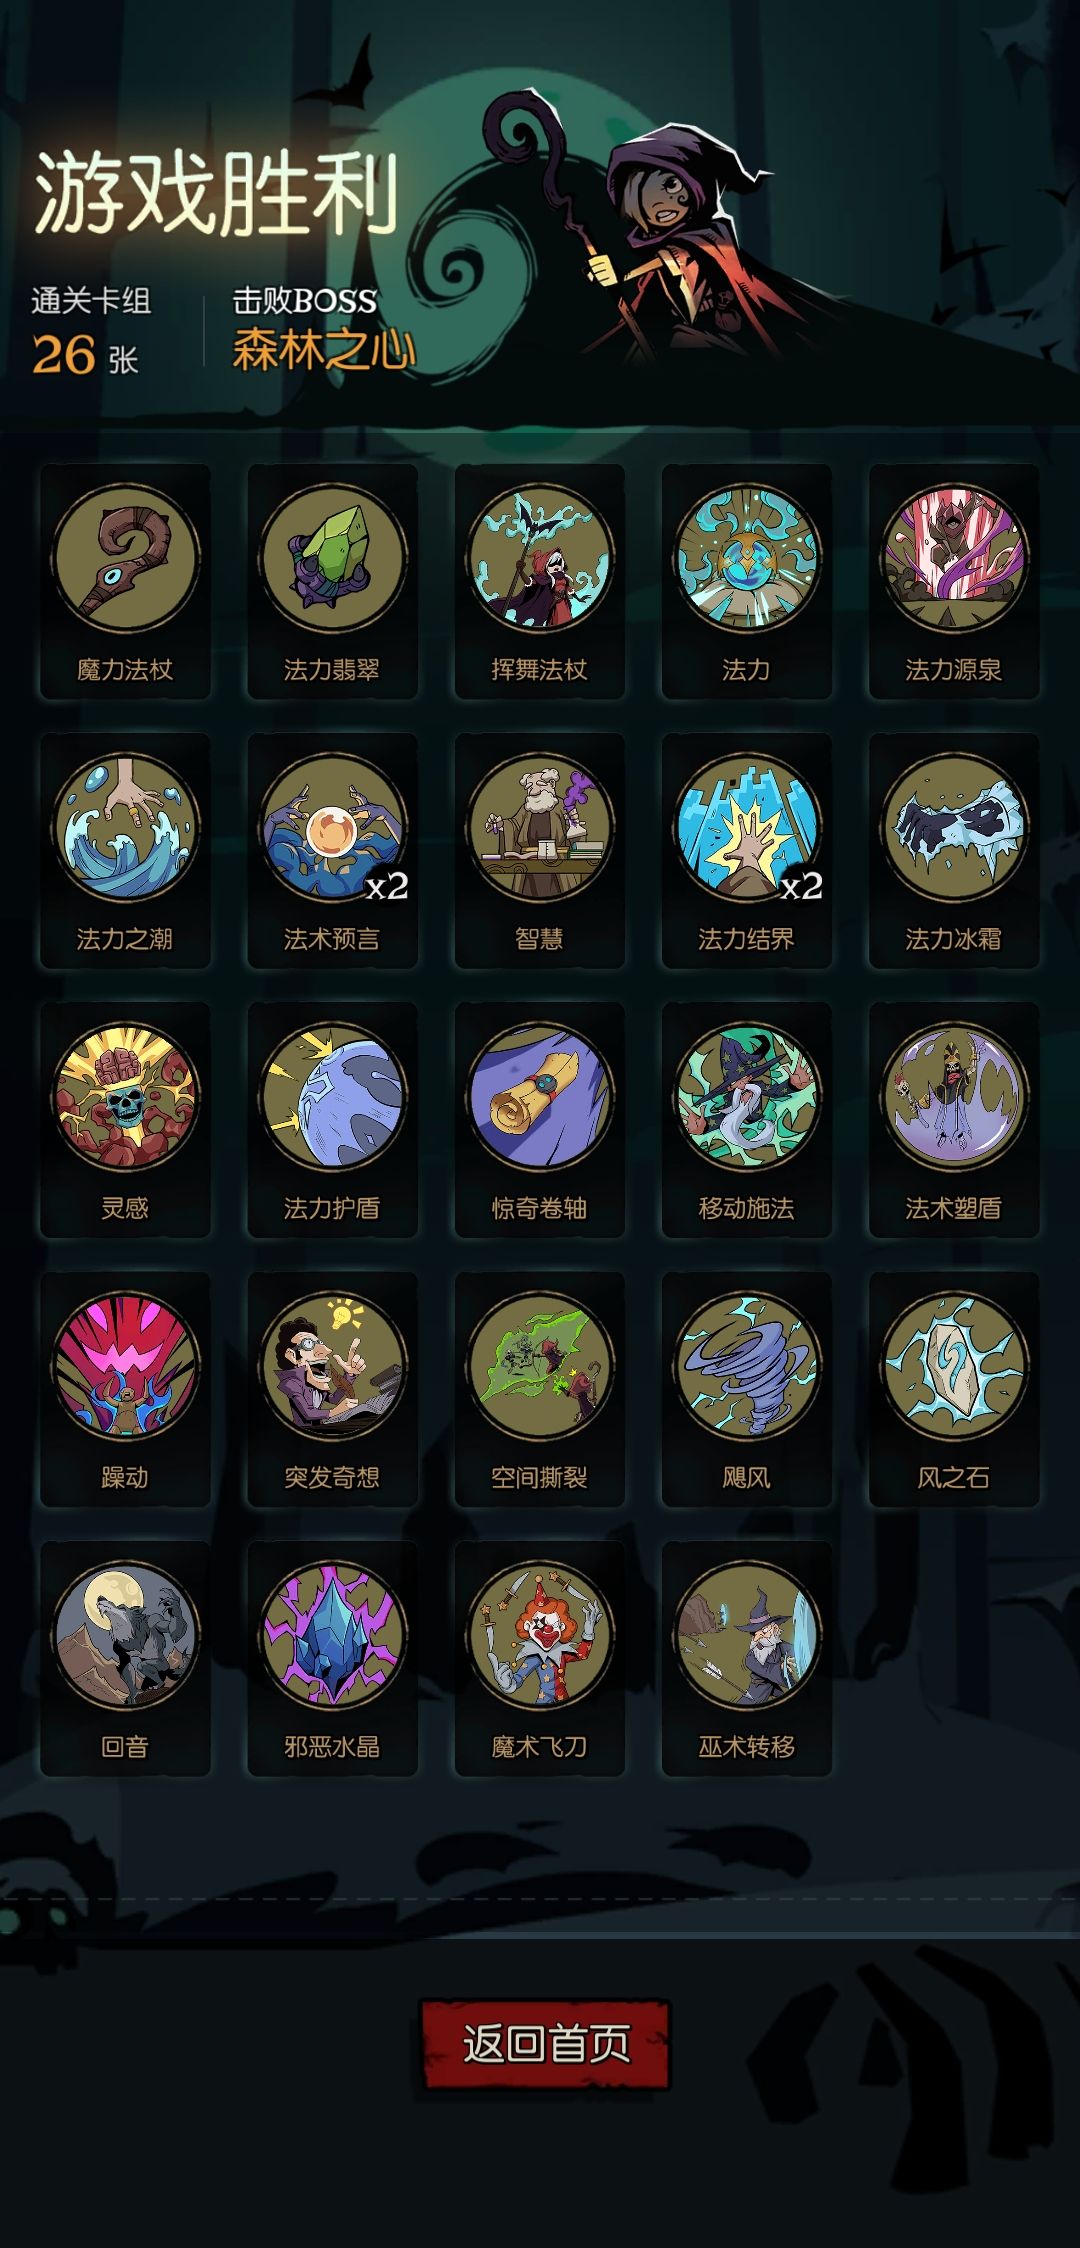Tap the 法力翡翠 green gem card

click(x=332, y=581)
